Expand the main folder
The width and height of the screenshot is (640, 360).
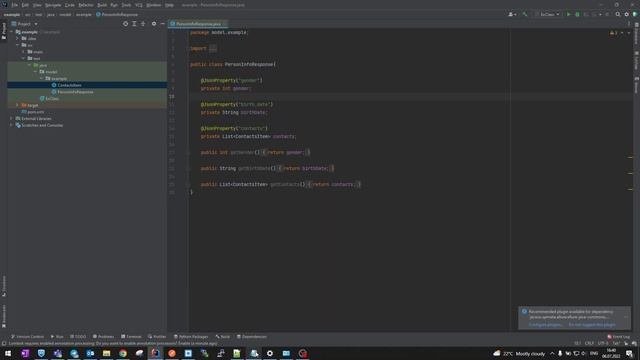23,52
